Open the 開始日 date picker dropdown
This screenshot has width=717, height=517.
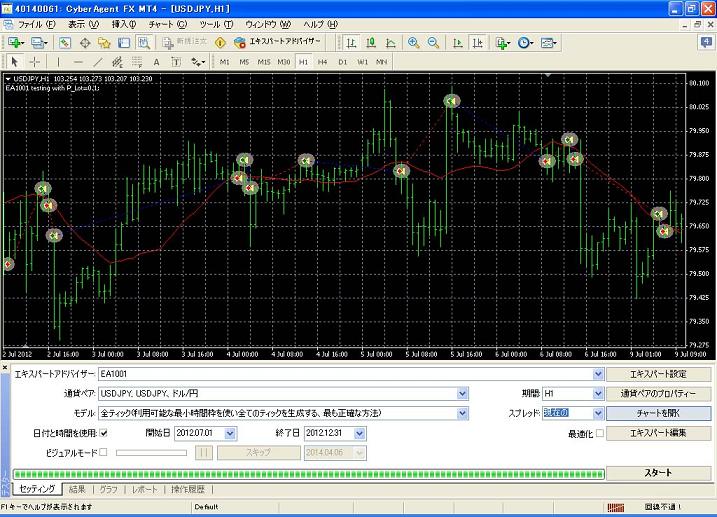coord(230,433)
